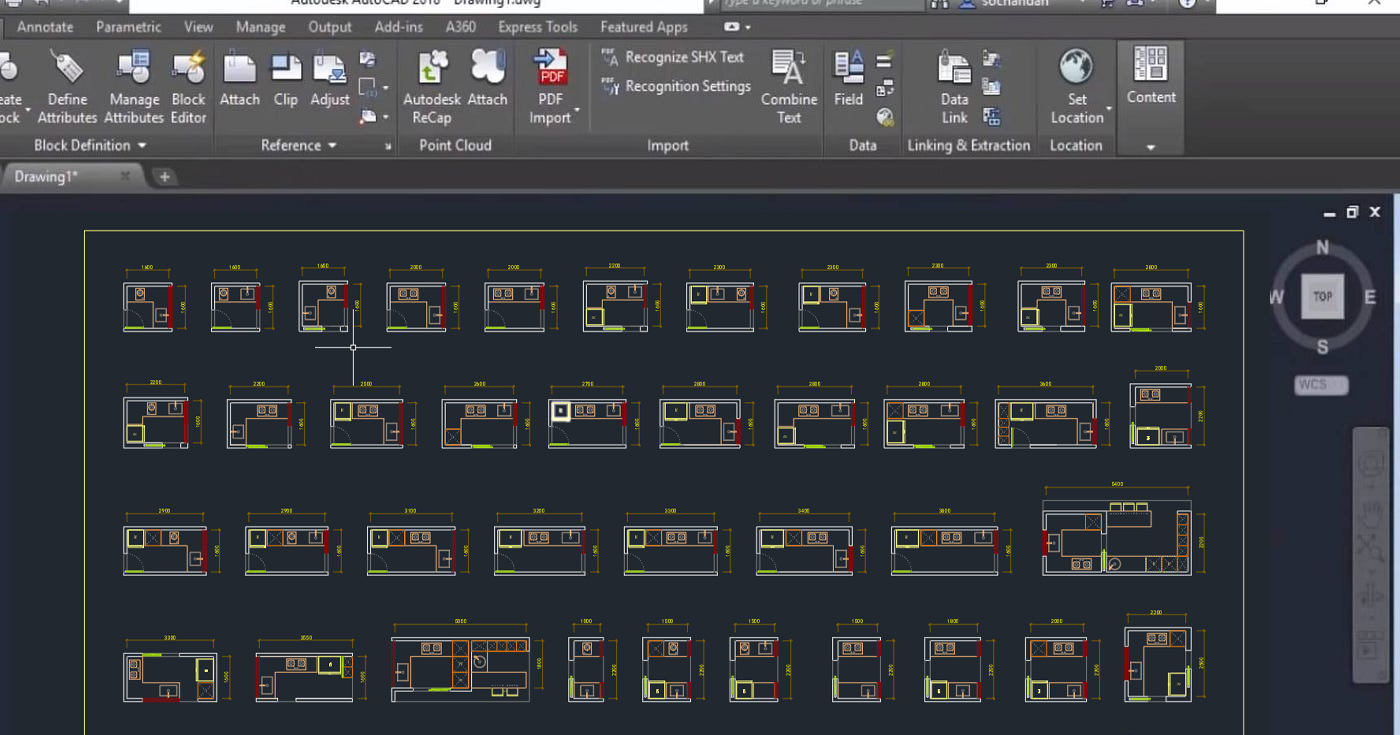This screenshot has width=1400, height=735.
Task: Select the Clip tool
Action: [x=286, y=80]
